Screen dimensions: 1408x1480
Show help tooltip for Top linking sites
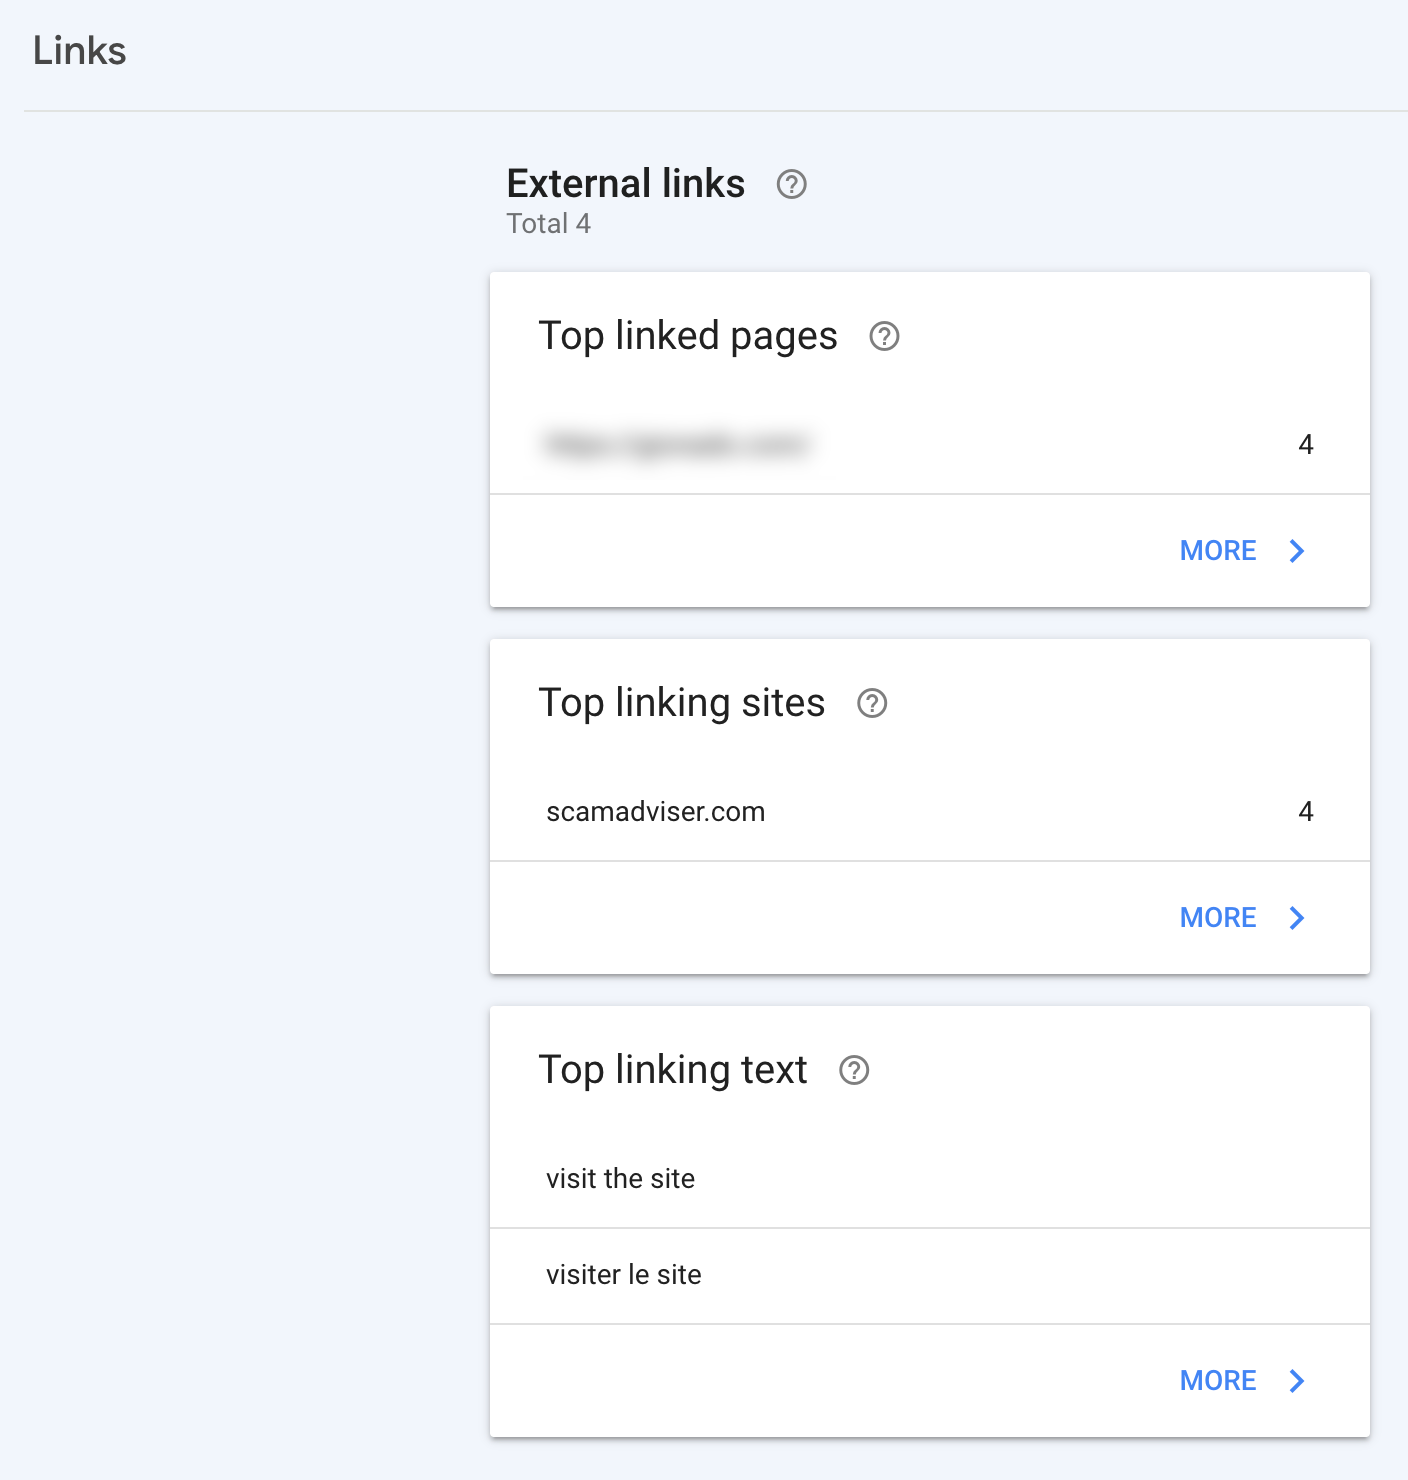tap(872, 704)
